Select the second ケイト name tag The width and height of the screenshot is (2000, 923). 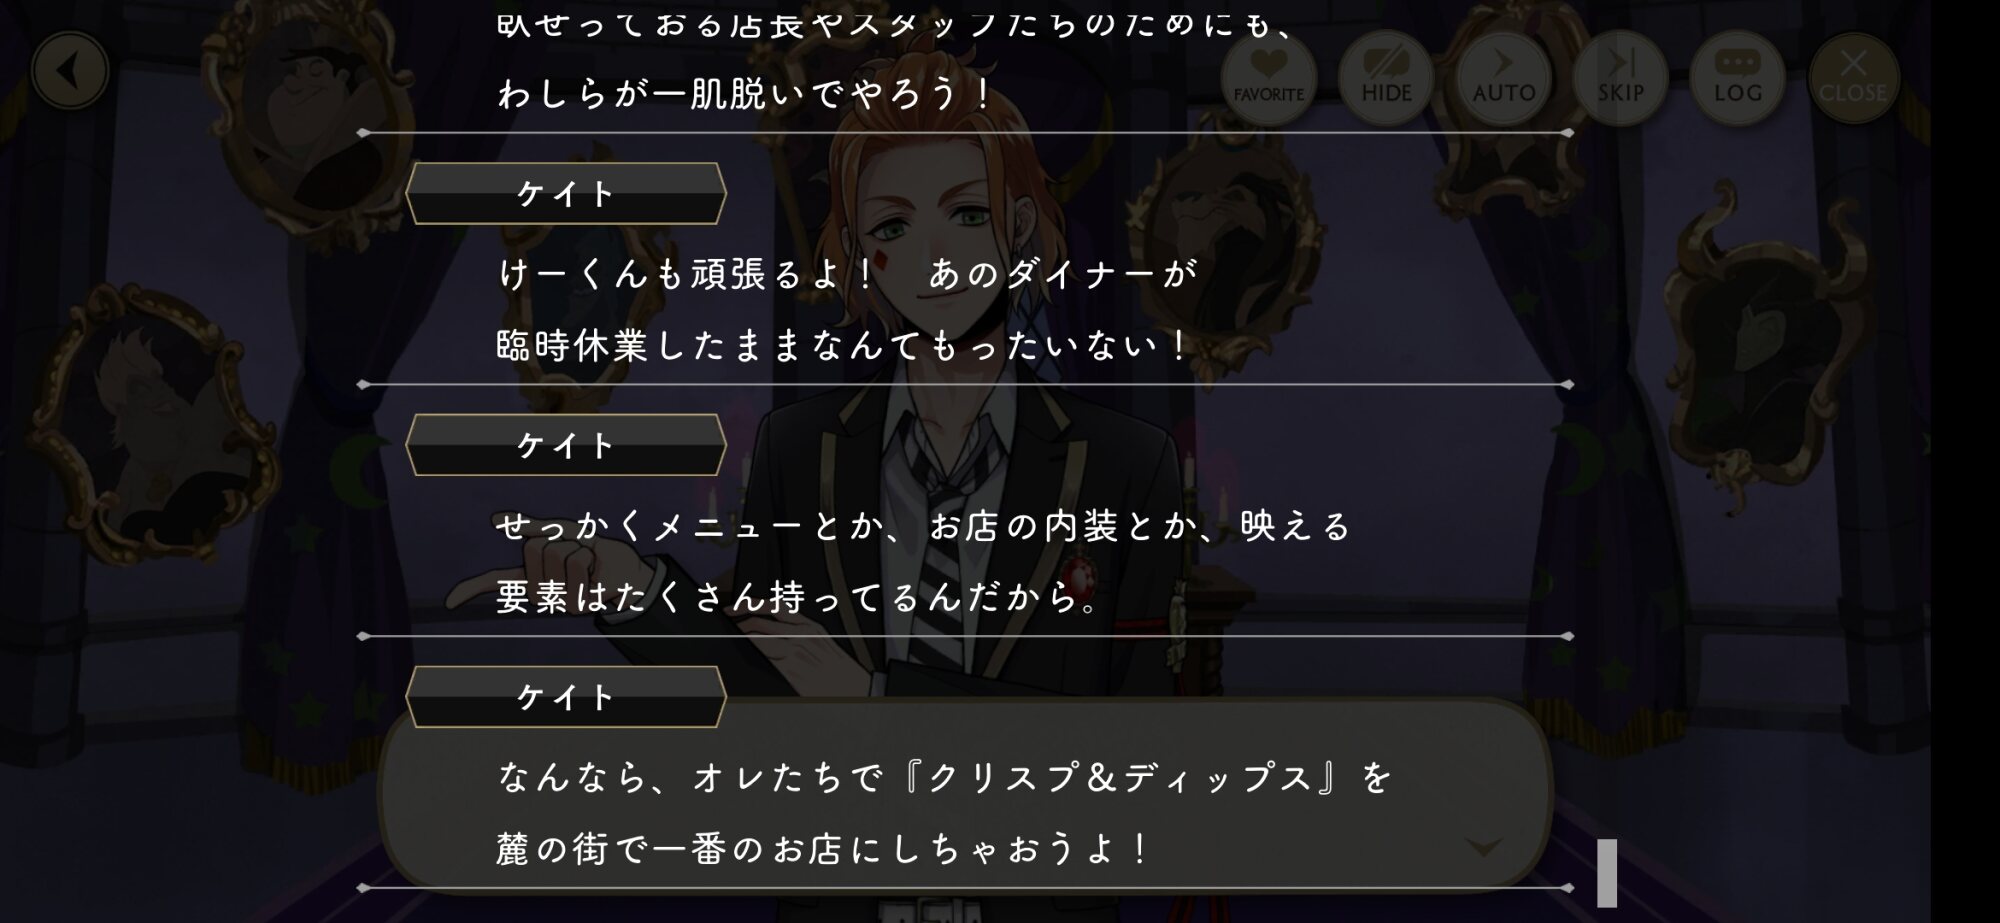(566, 445)
